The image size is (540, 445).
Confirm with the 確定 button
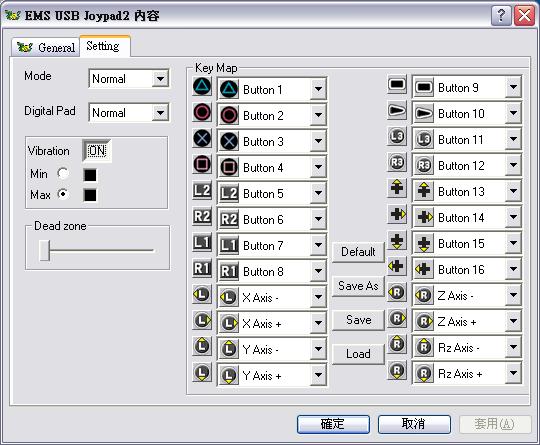tap(333, 424)
